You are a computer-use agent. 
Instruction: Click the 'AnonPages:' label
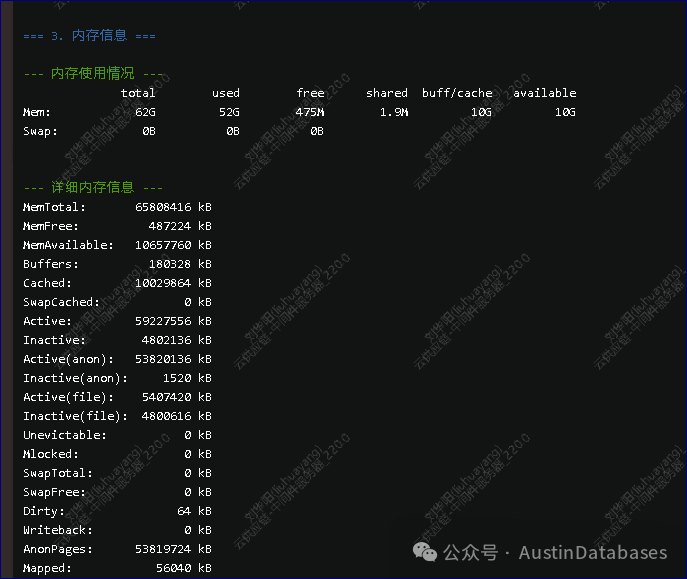[57, 549]
